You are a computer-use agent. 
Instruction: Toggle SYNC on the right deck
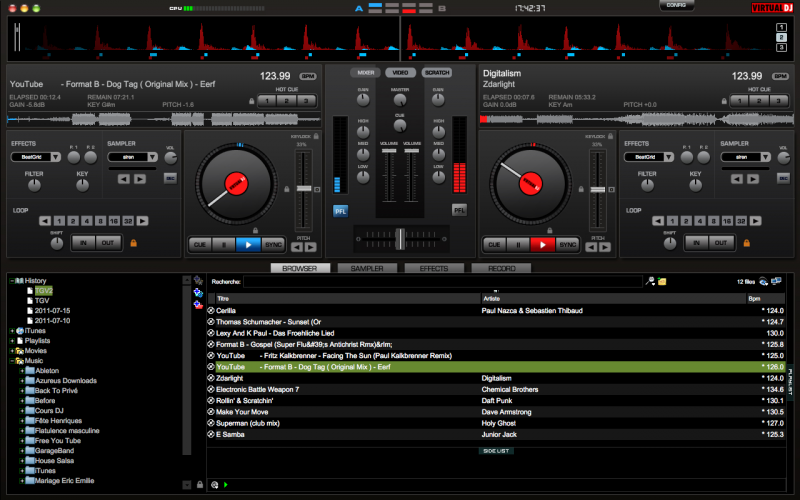567,244
